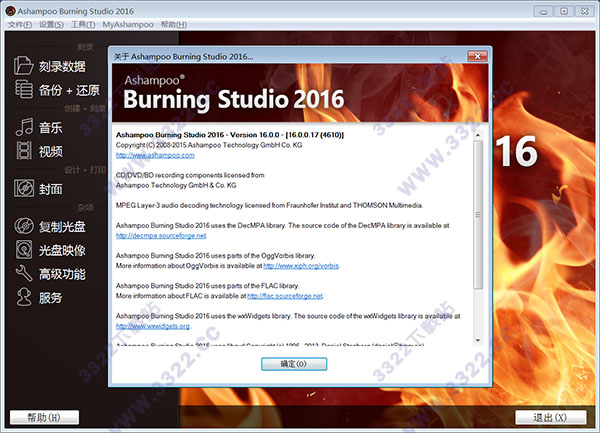Open the www.xiph.org/vorbis link
This screenshot has height=433, width=600.
301,265
